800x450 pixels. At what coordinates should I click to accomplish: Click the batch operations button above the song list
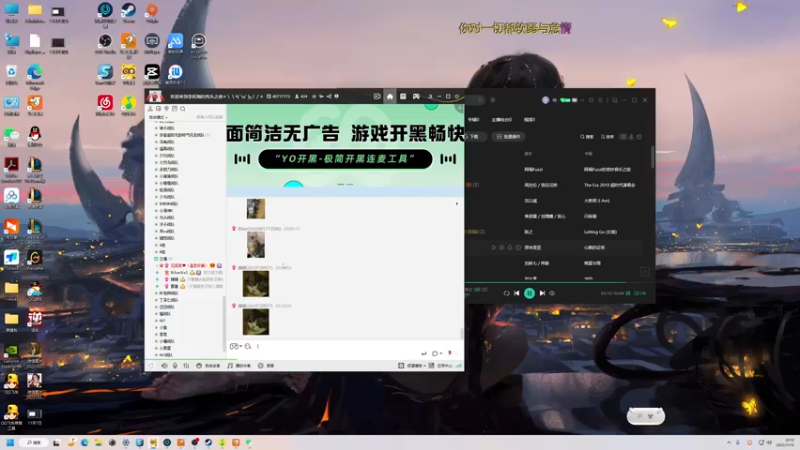[509, 137]
